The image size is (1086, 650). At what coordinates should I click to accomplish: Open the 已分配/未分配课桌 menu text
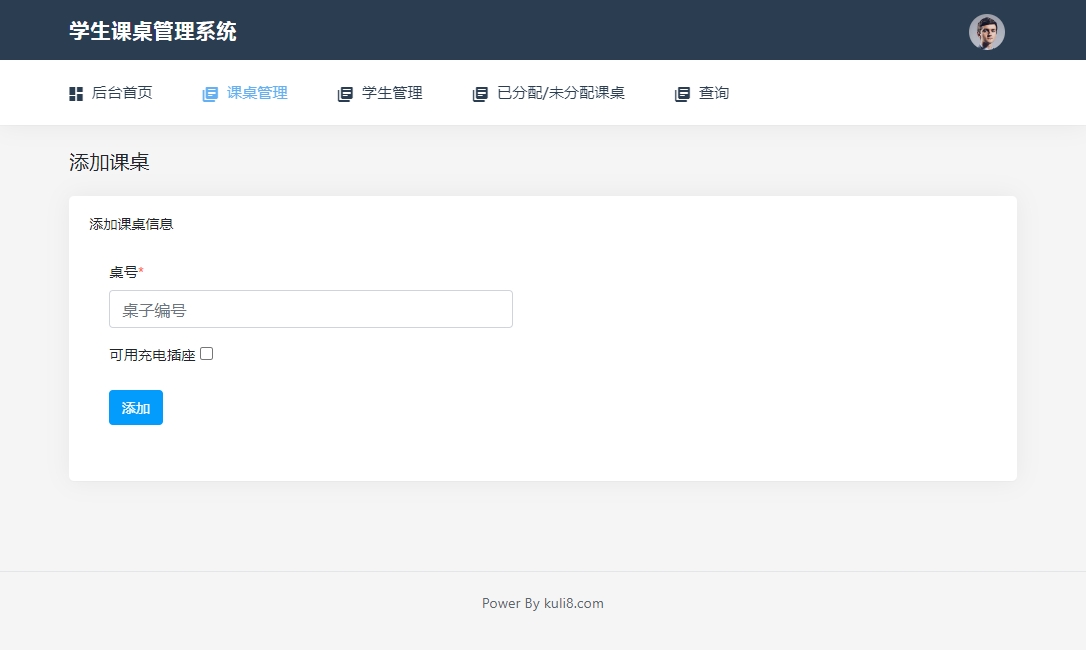click(561, 93)
